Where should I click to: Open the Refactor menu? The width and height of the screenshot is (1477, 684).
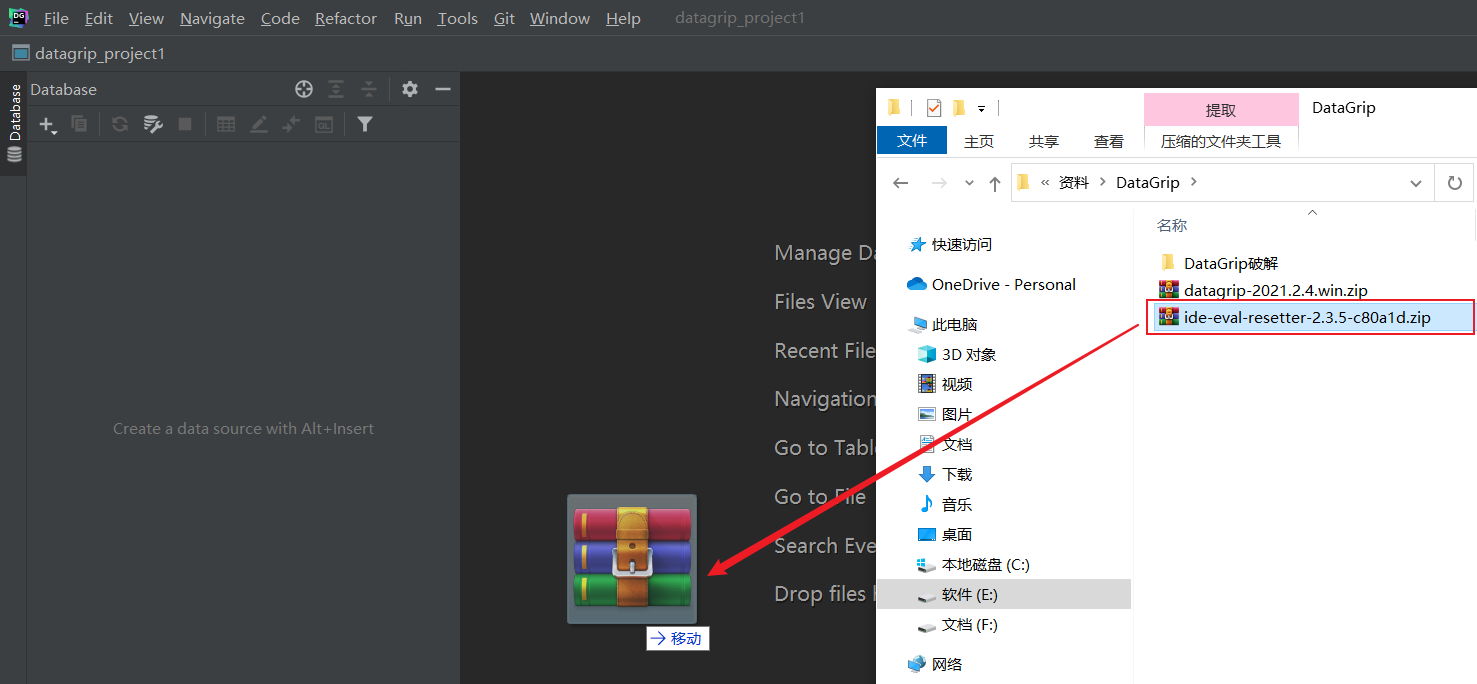coord(346,19)
